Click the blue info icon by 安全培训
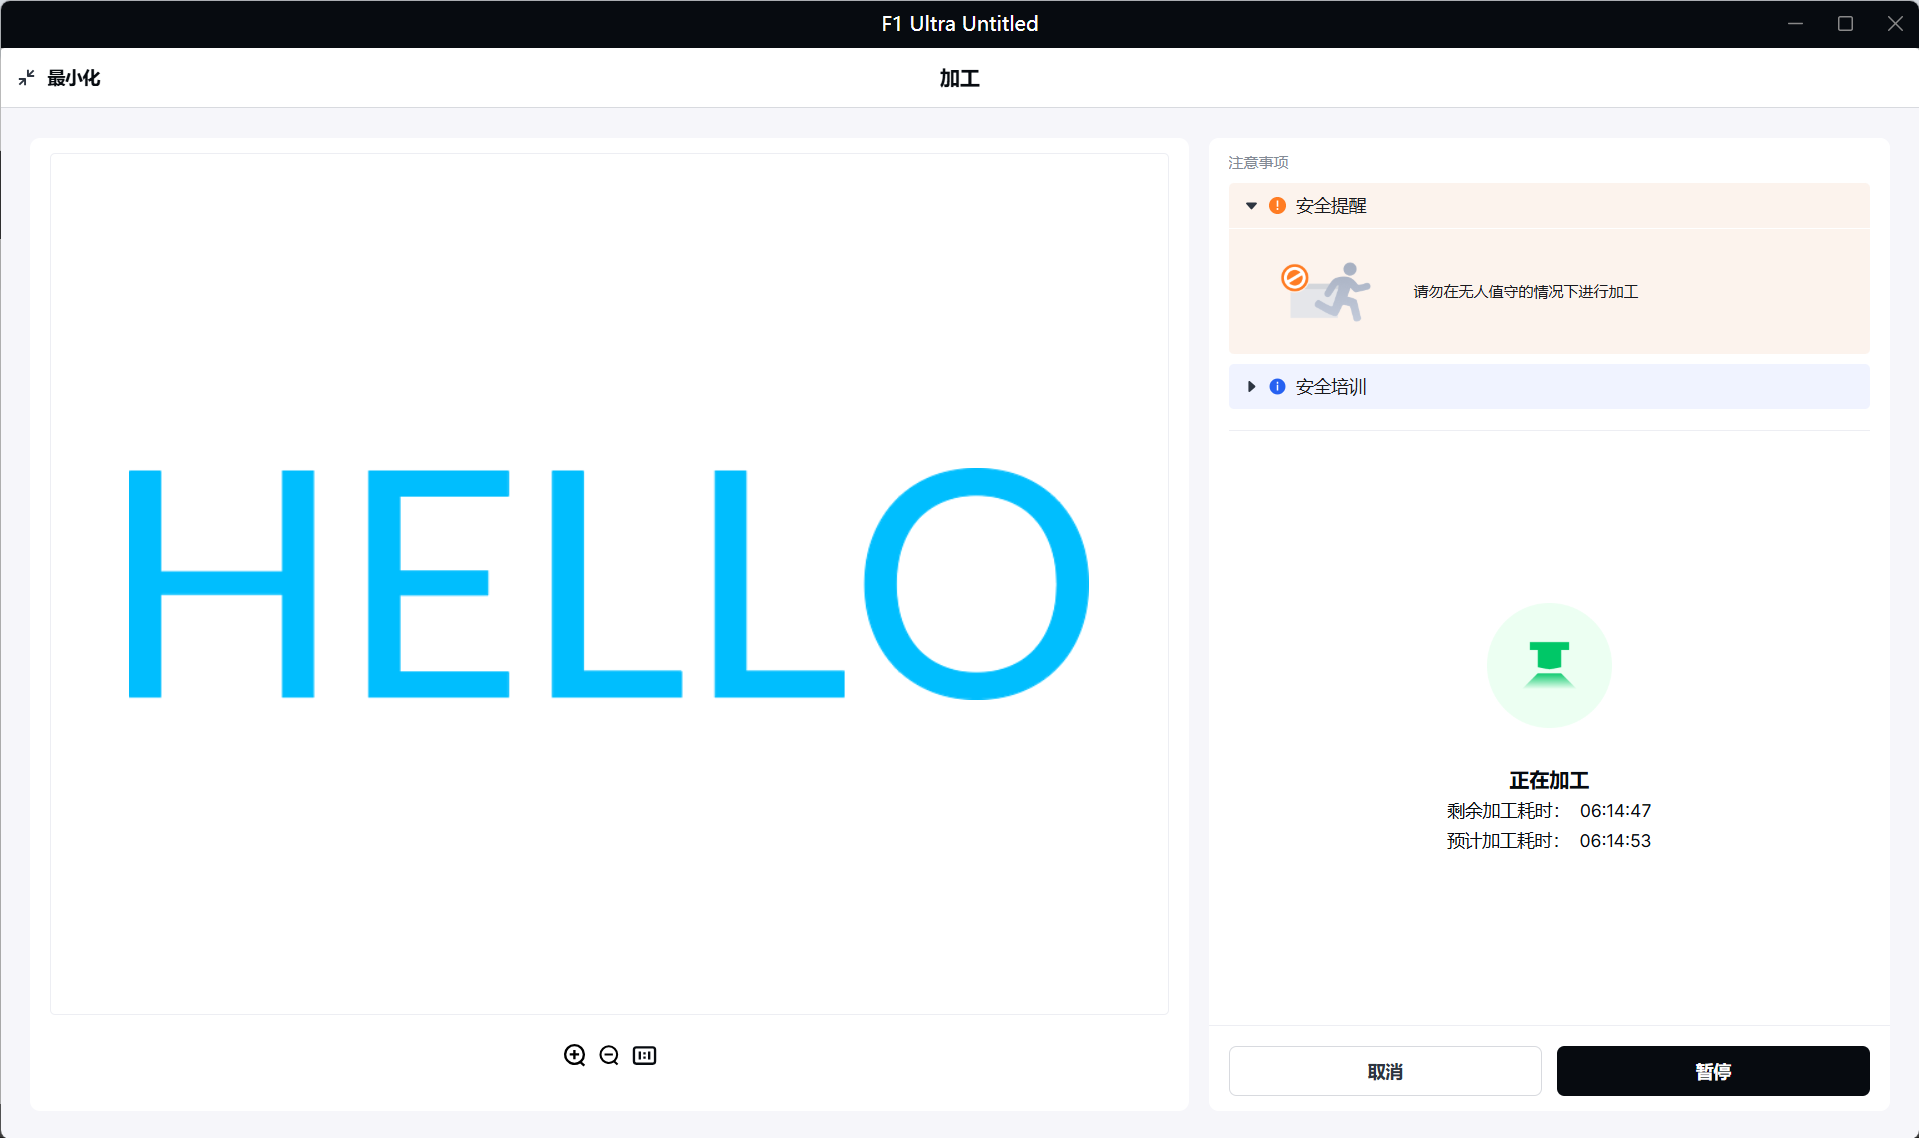Viewport: 1919px width, 1138px height. [x=1277, y=387]
